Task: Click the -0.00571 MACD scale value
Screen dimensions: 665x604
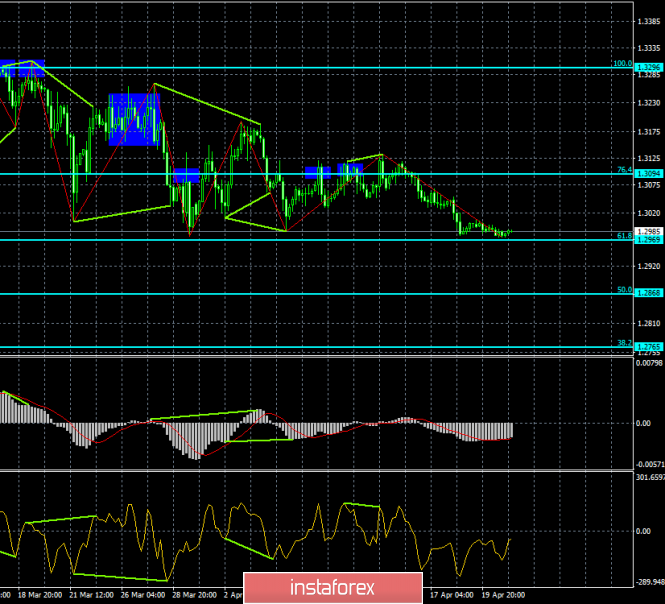Action: [648, 464]
